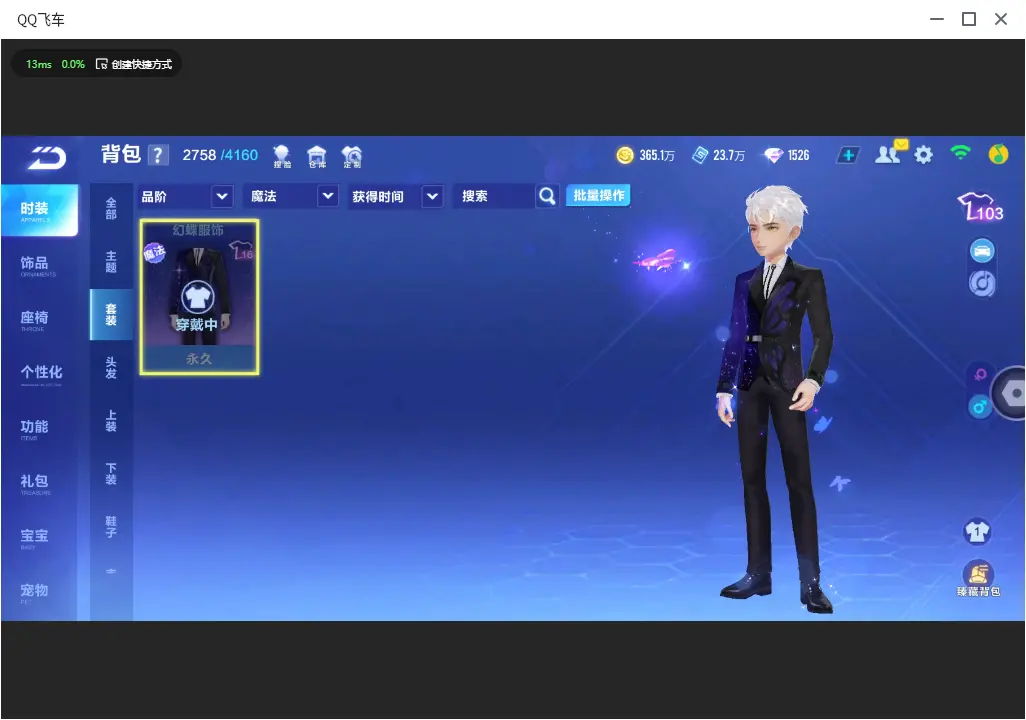Open the yellow music note icon
This screenshot has height=720, width=1026.
[x=998, y=154]
